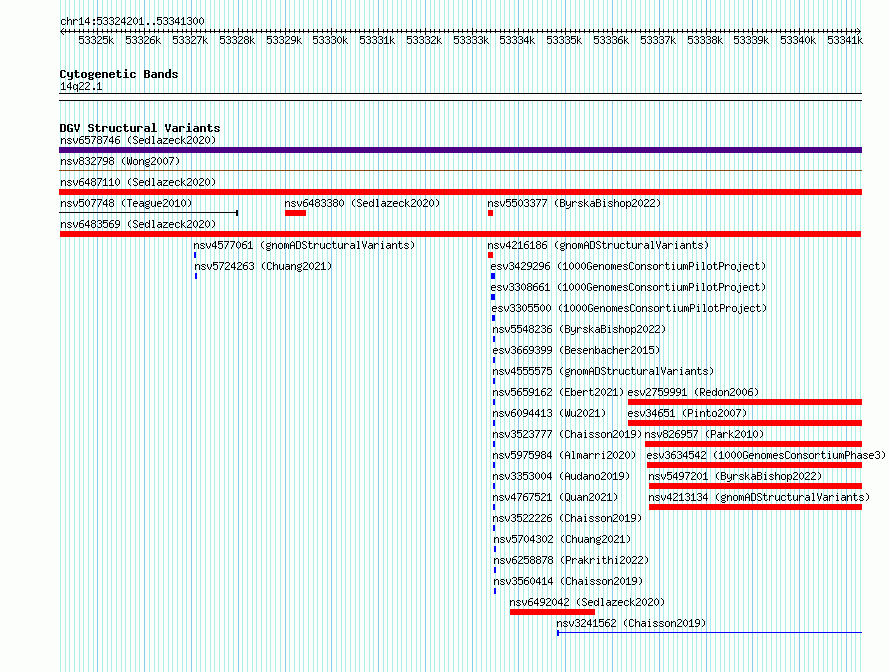The width and height of the screenshot is (890, 672).
Task: Click the red bar under nsv5497201
Action: point(755,486)
